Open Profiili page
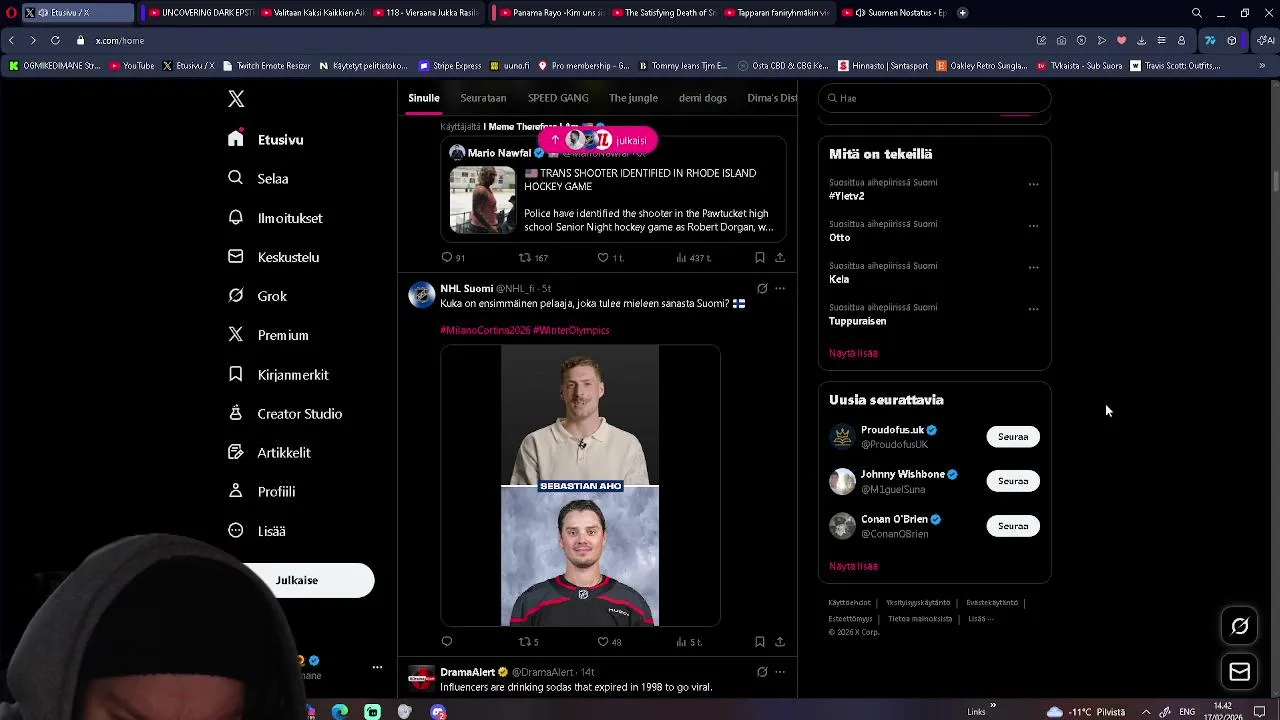Image resolution: width=1280 pixels, height=720 pixels. 261,492
